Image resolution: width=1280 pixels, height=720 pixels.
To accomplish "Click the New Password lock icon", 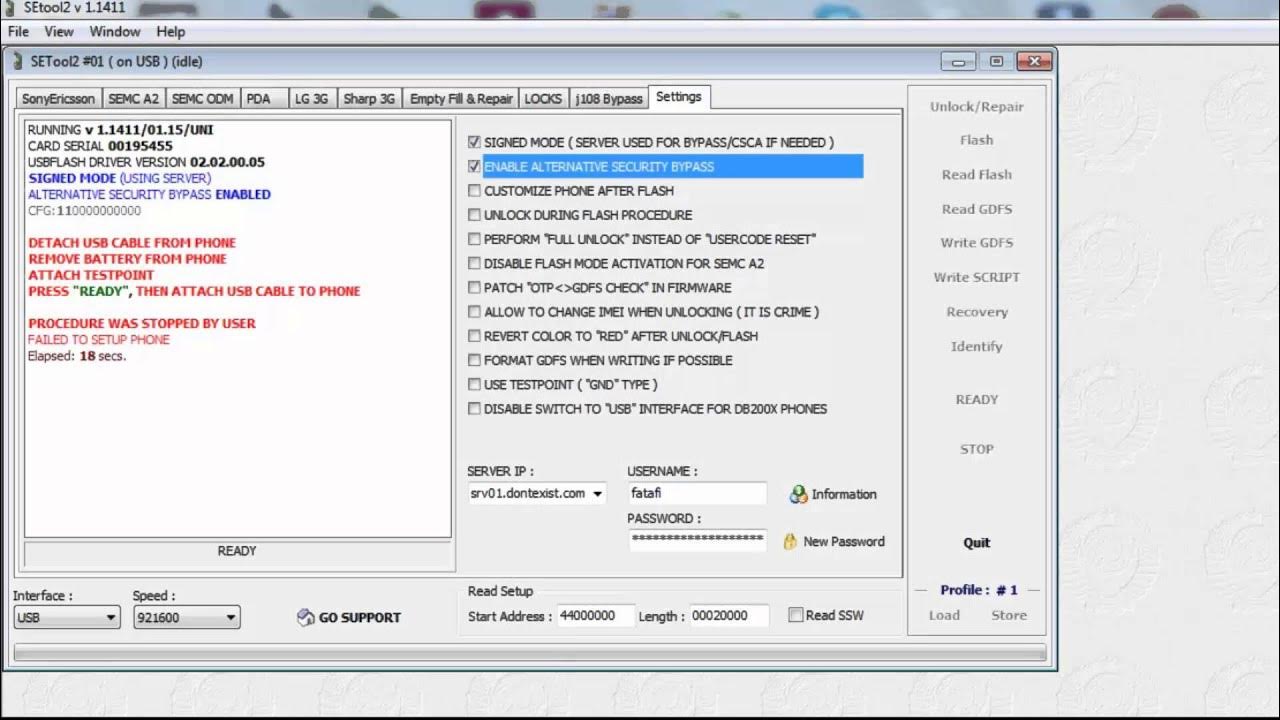I will 790,541.
